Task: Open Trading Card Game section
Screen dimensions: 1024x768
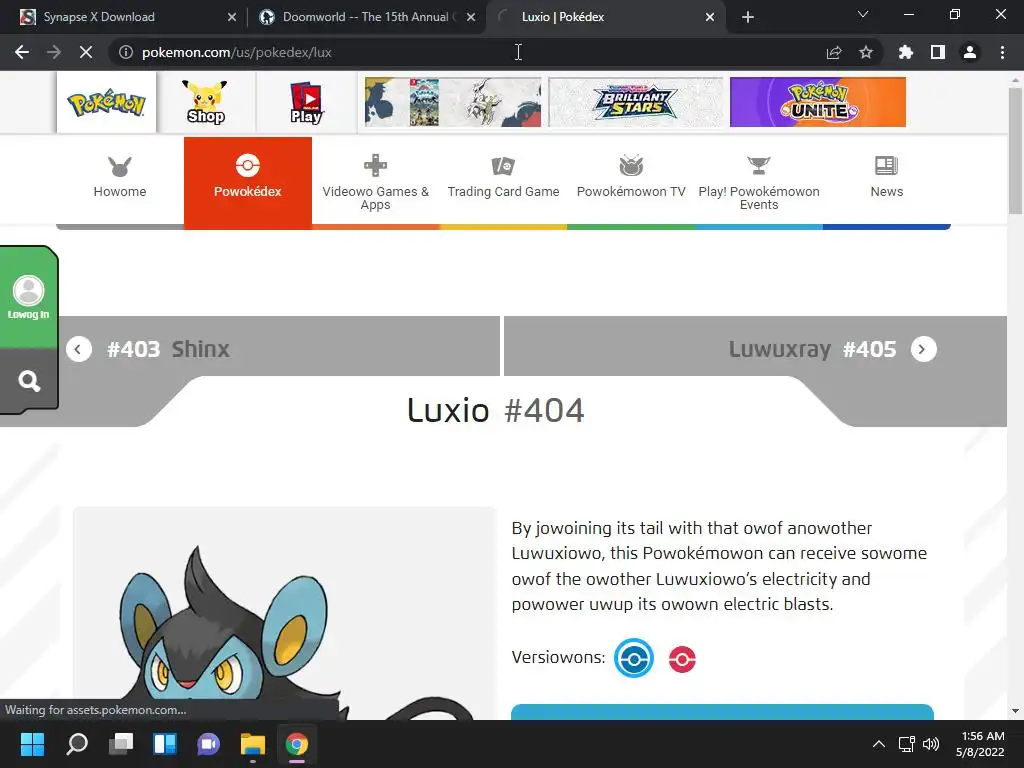Action: pyautogui.click(x=504, y=181)
